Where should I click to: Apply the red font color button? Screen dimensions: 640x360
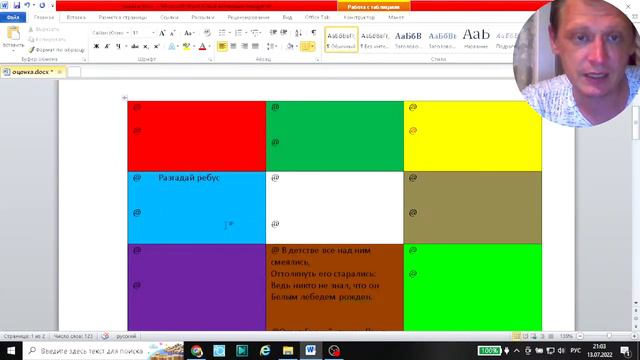pyautogui.click(x=202, y=47)
